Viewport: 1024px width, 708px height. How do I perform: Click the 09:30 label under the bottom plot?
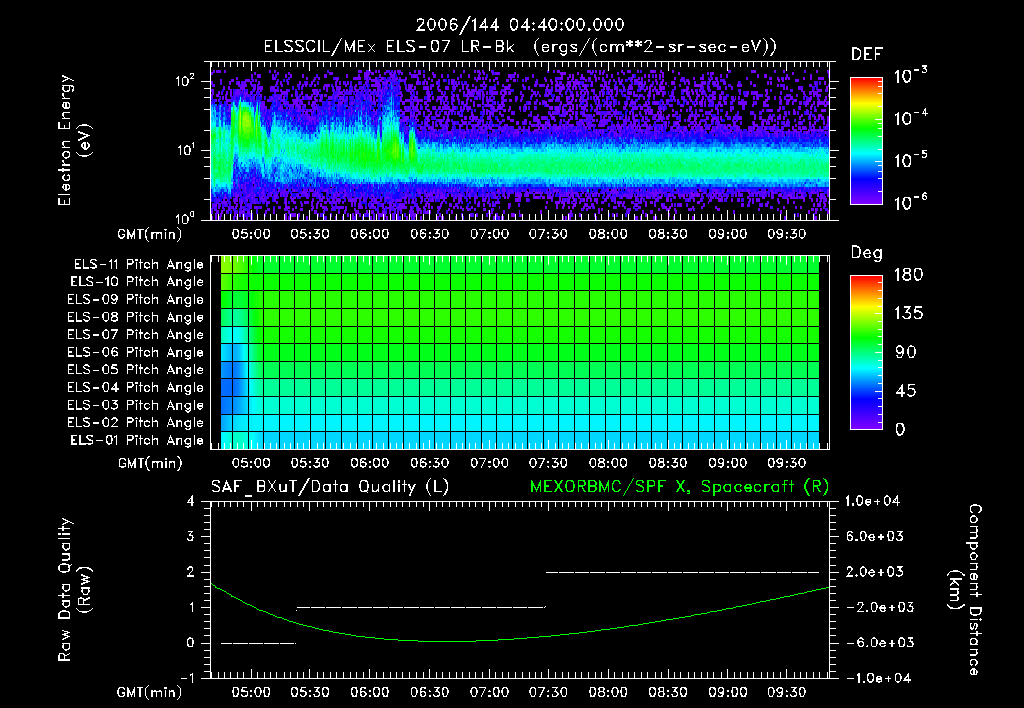(786, 692)
